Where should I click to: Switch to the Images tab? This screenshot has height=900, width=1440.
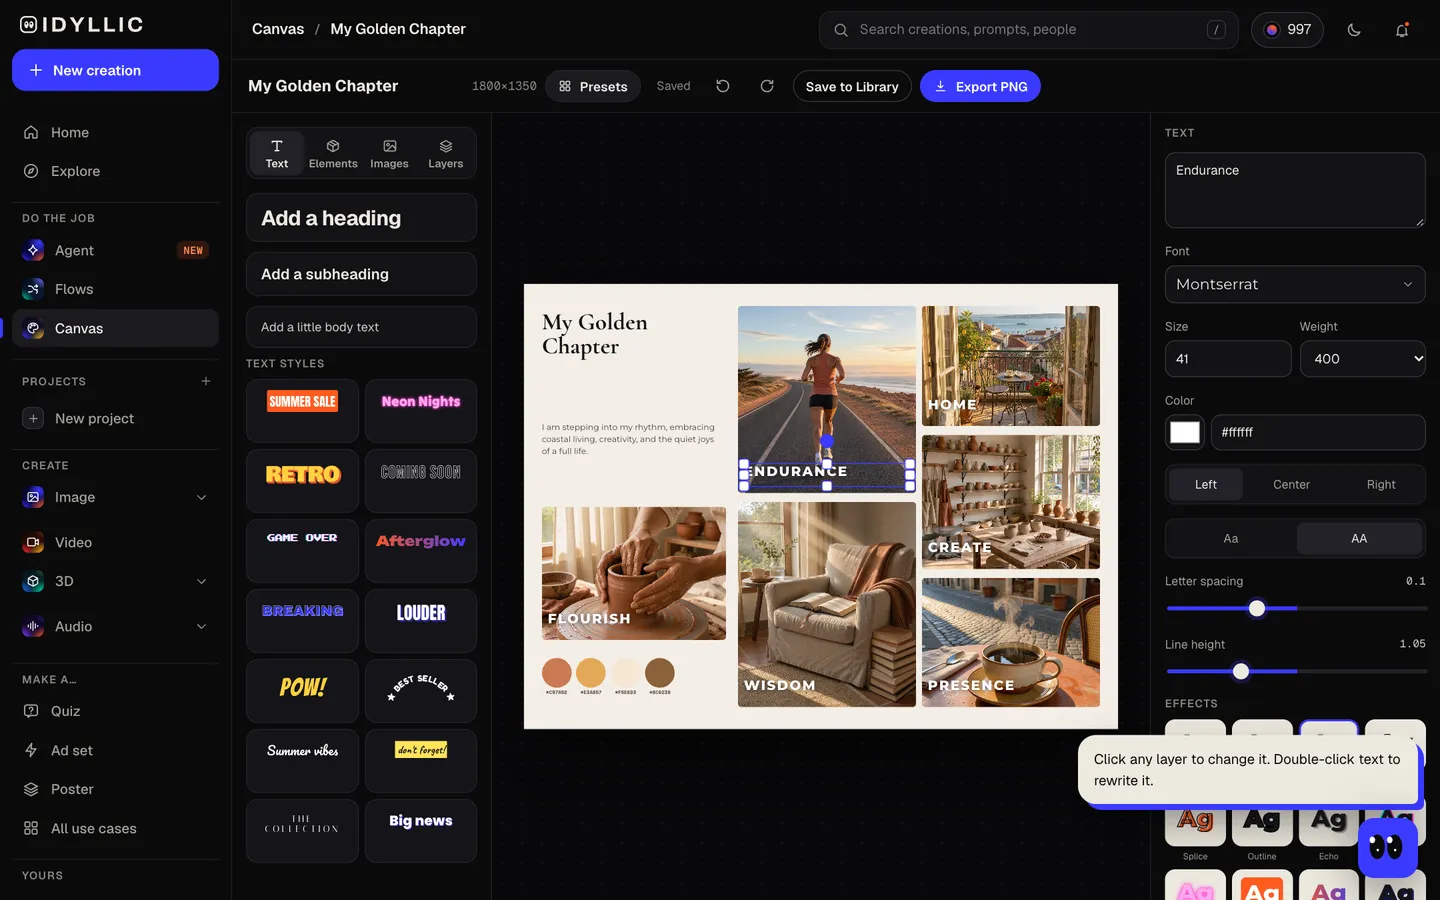coord(389,153)
